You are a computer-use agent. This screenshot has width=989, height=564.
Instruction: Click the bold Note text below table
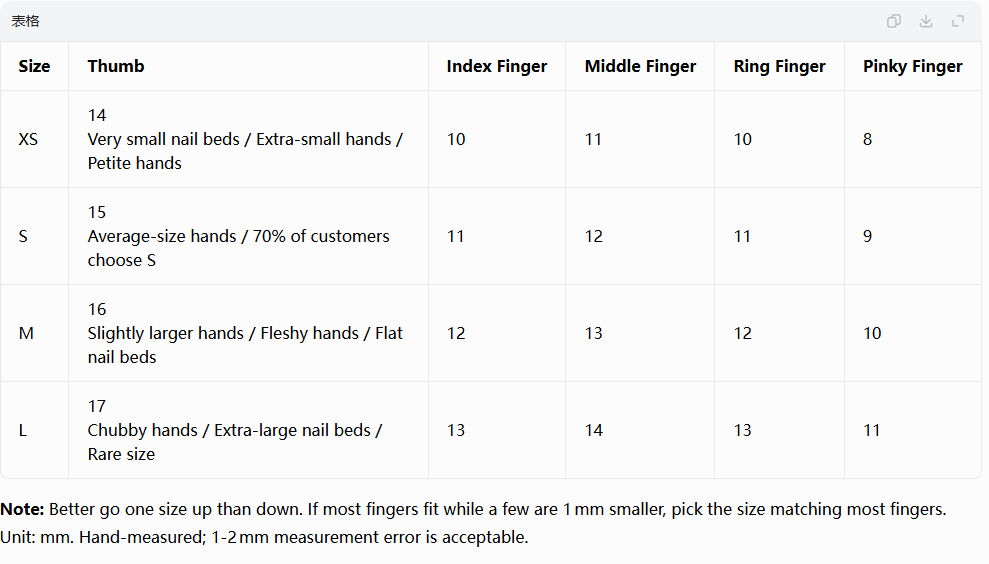pos(22,509)
